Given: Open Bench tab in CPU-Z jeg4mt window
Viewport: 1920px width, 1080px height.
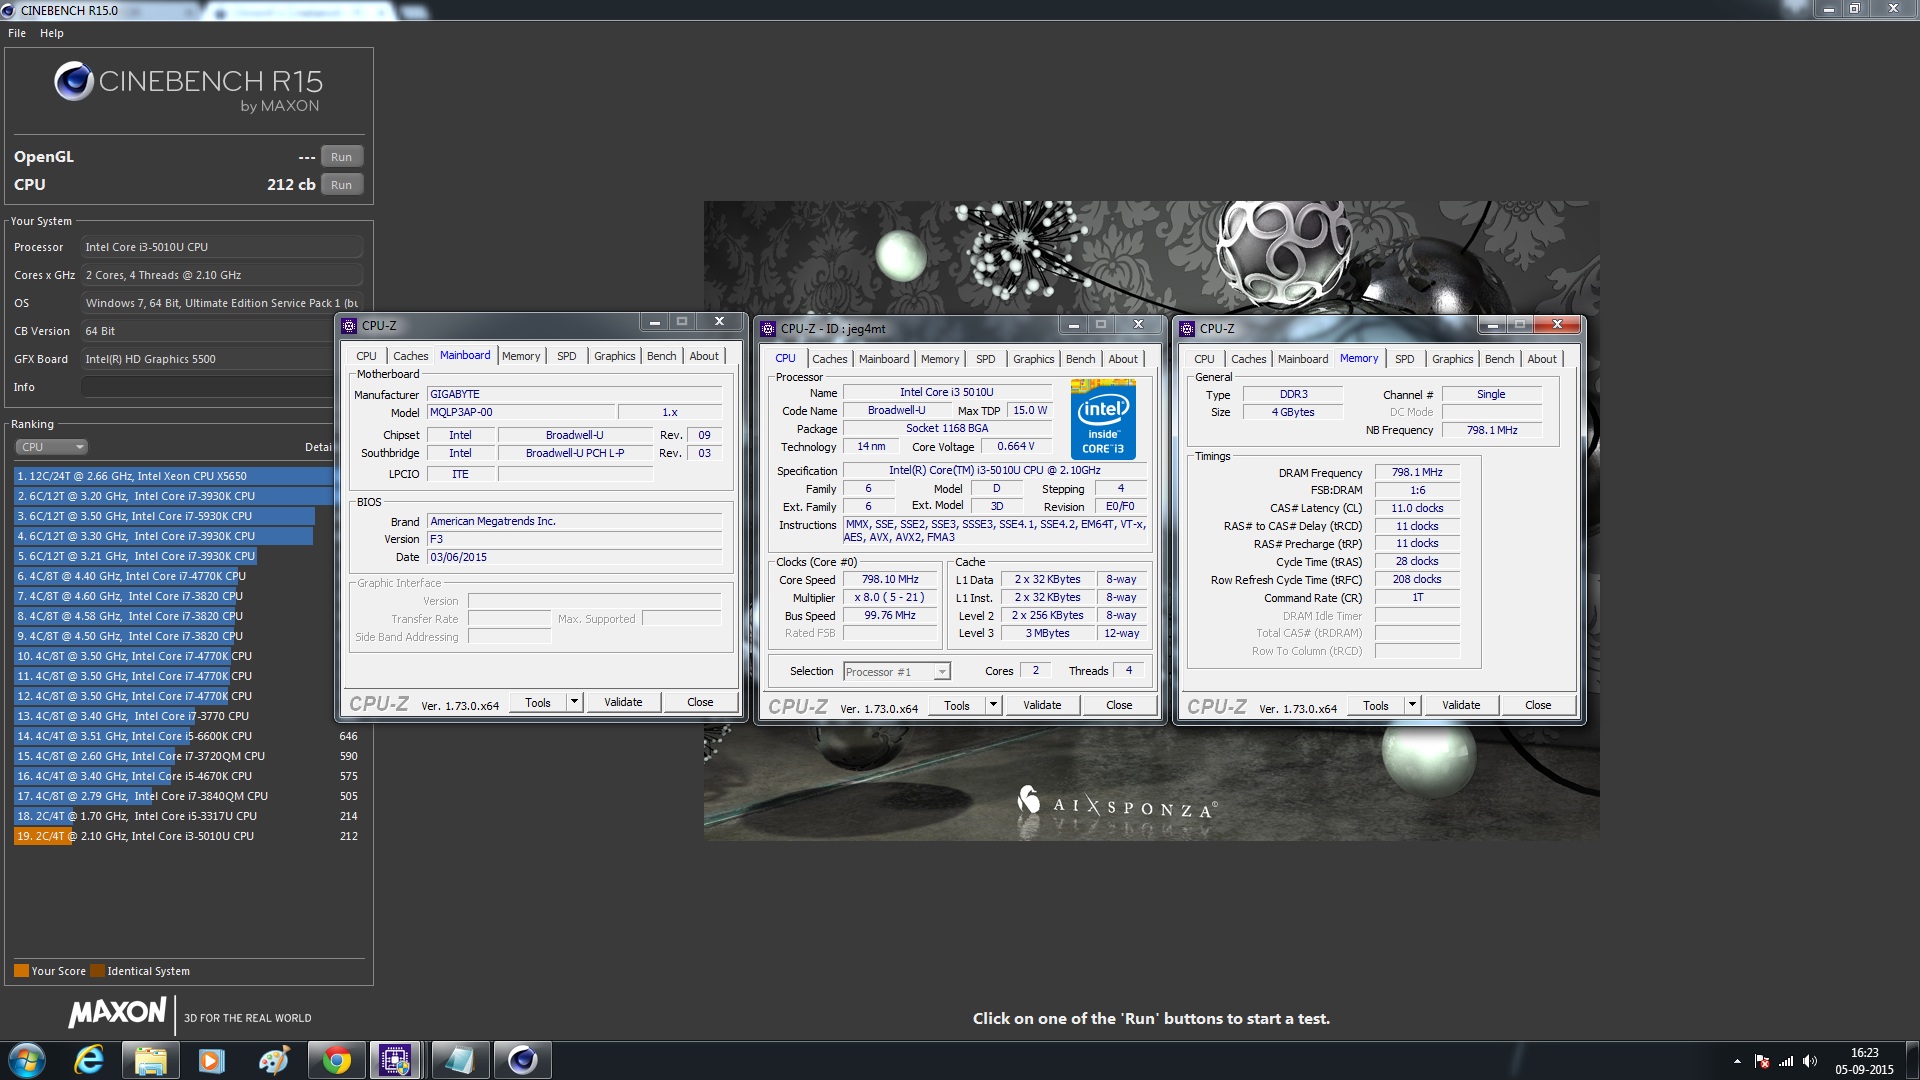Looking at the screenshot, I should click(x=1080, y=359).
